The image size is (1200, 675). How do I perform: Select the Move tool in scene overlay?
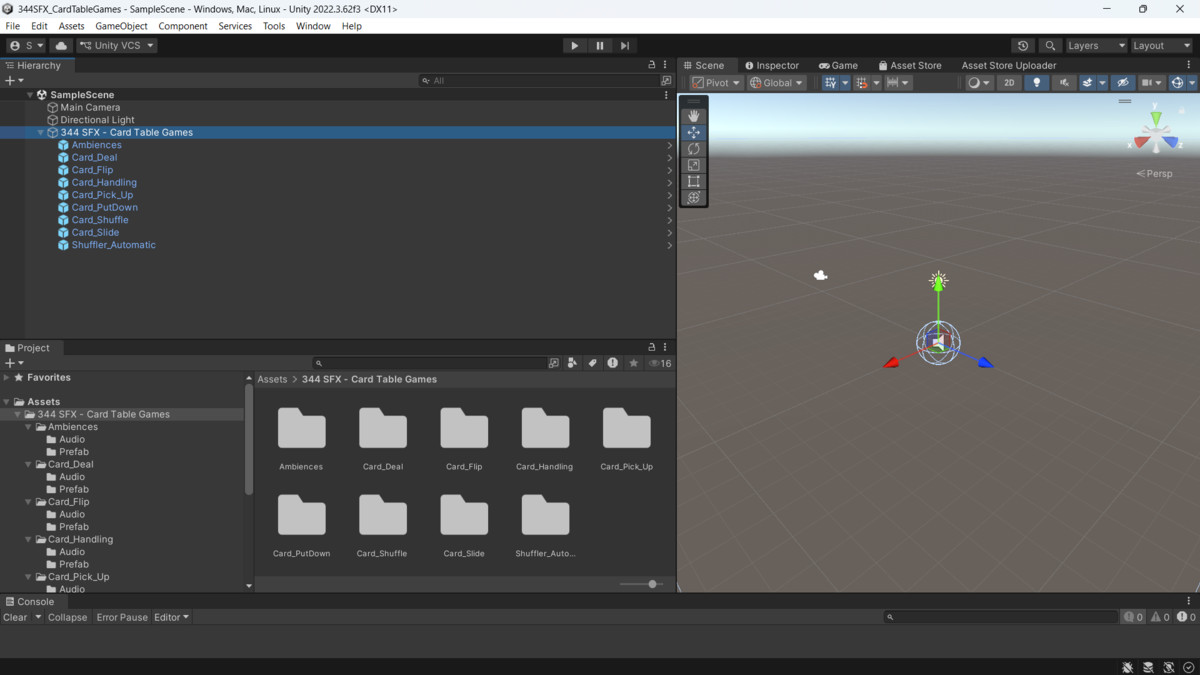693,132
